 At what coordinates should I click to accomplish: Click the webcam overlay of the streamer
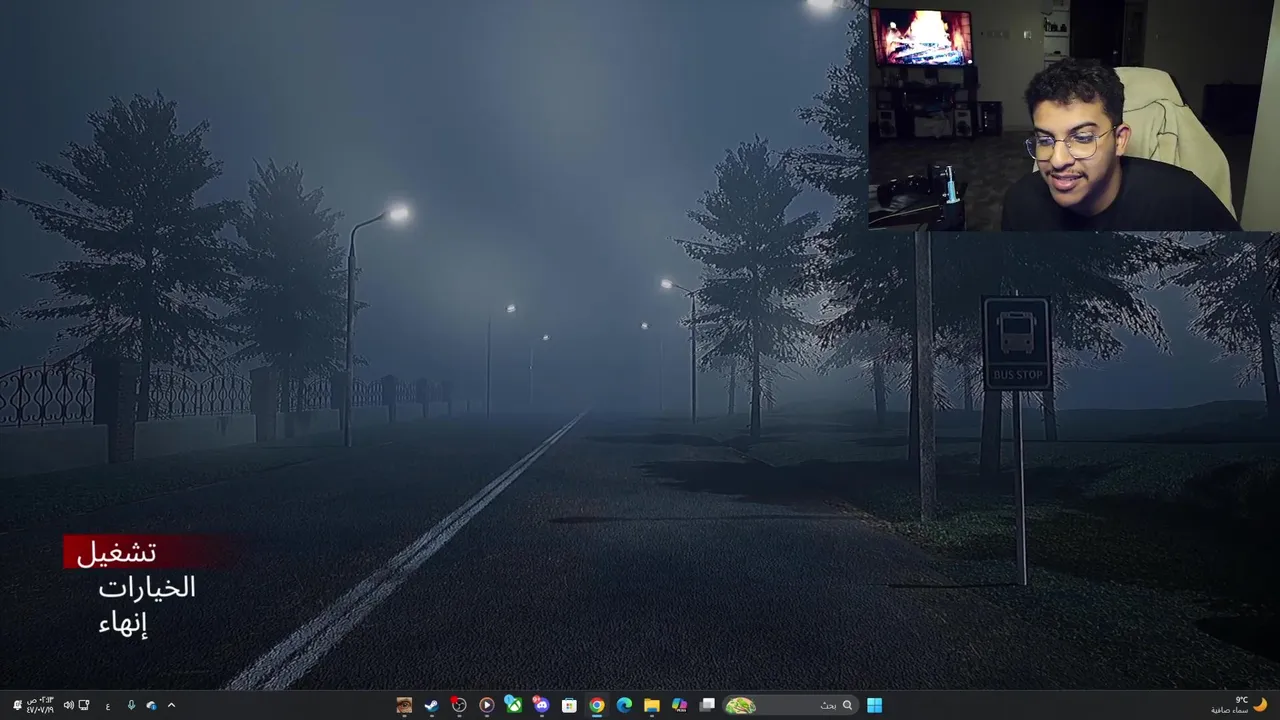pyautogui.click(x=1074, y=116)
